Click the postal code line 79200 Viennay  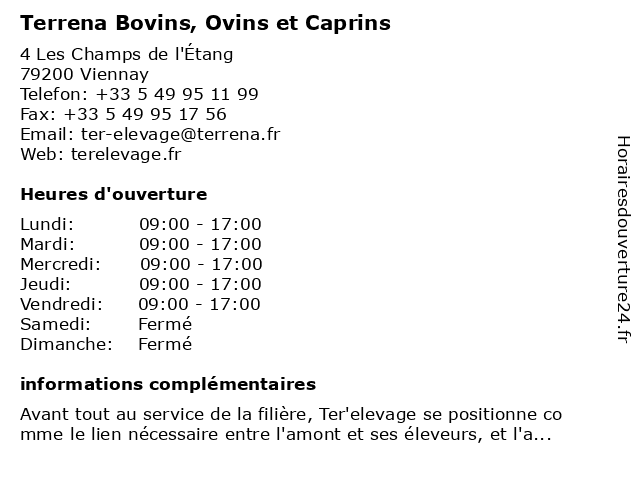click(84, 74)
